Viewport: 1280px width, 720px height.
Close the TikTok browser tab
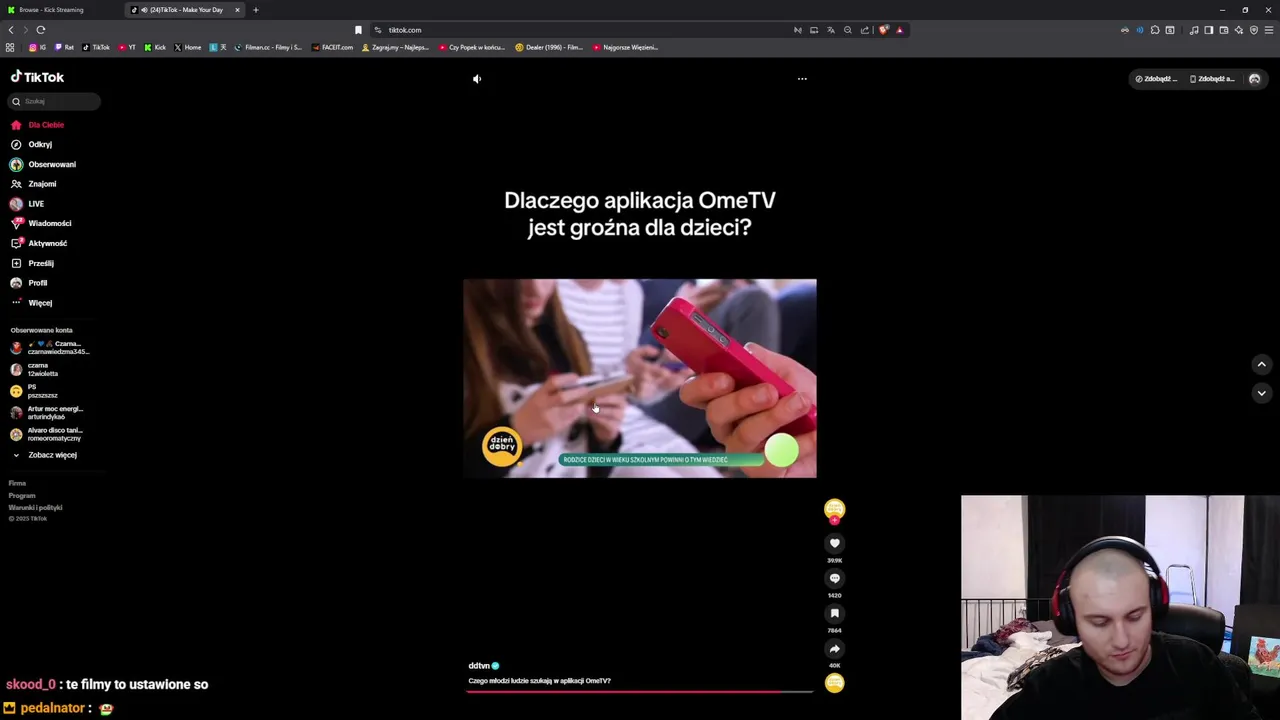[237, 10]
